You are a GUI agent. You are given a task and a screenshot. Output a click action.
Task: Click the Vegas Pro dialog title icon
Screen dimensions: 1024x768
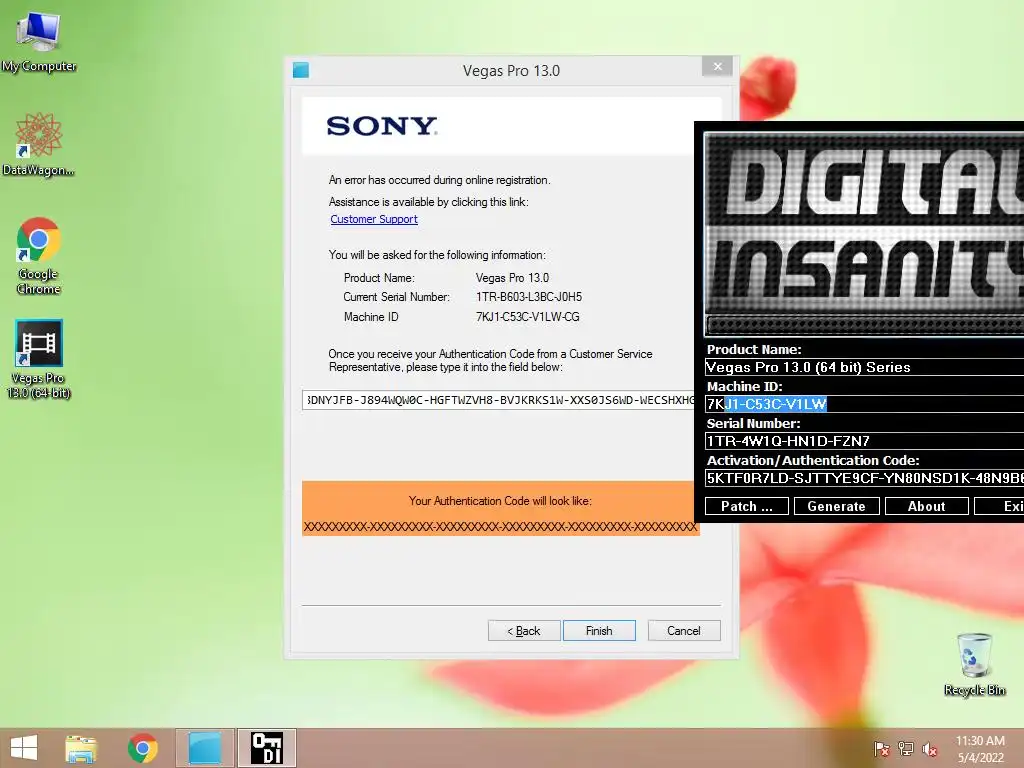tap(301, 70)
